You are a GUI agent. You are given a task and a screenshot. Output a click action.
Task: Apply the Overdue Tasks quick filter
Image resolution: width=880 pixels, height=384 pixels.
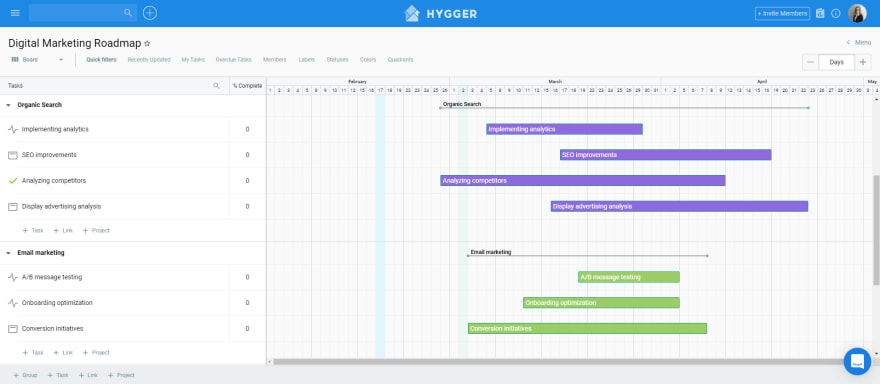point(233,60)
